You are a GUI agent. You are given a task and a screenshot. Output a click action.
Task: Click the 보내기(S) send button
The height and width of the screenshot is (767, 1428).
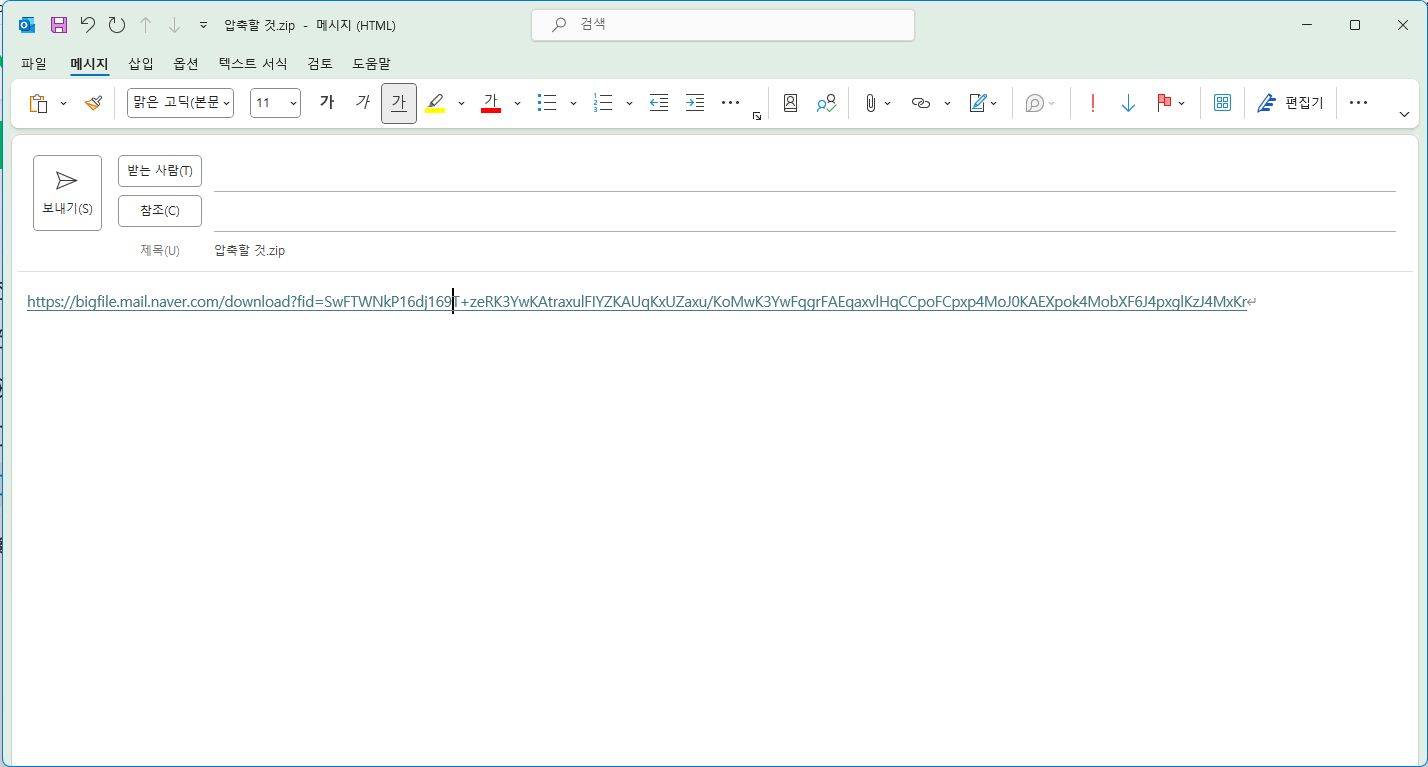click(67, 193)
